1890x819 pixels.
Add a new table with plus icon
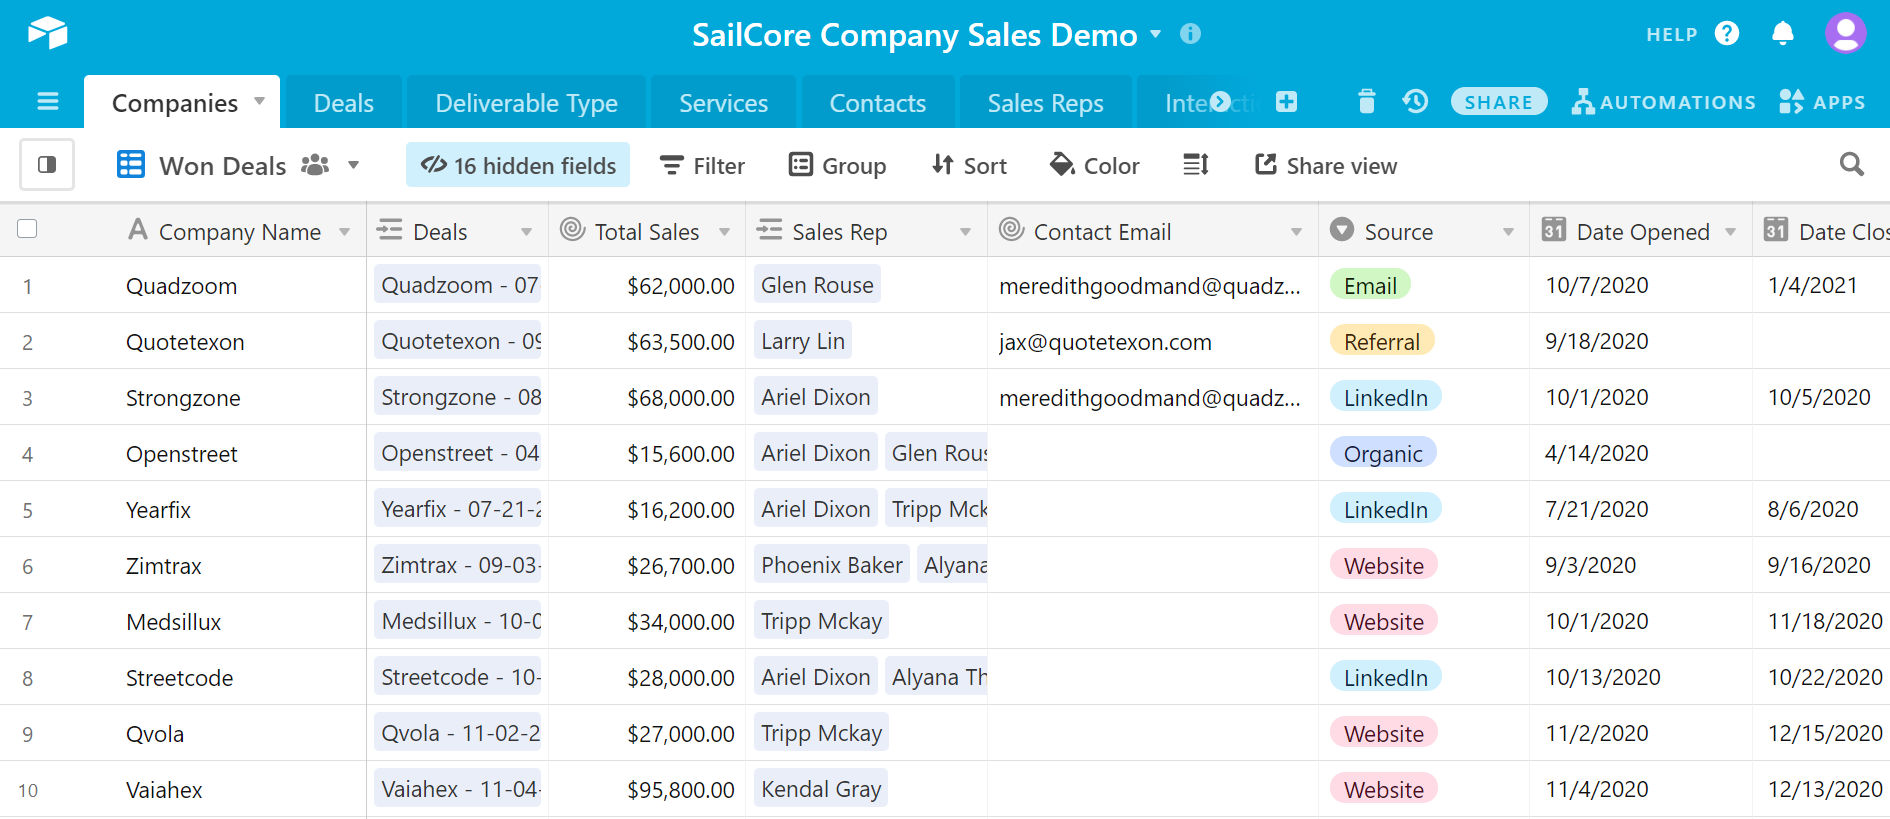pyautogui.click(x=1286, y=102)
